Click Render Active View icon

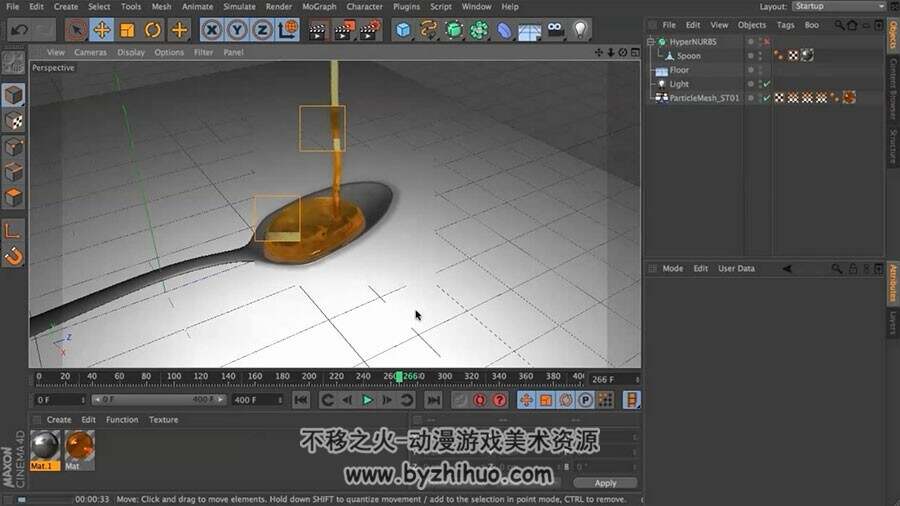point(317,30)
